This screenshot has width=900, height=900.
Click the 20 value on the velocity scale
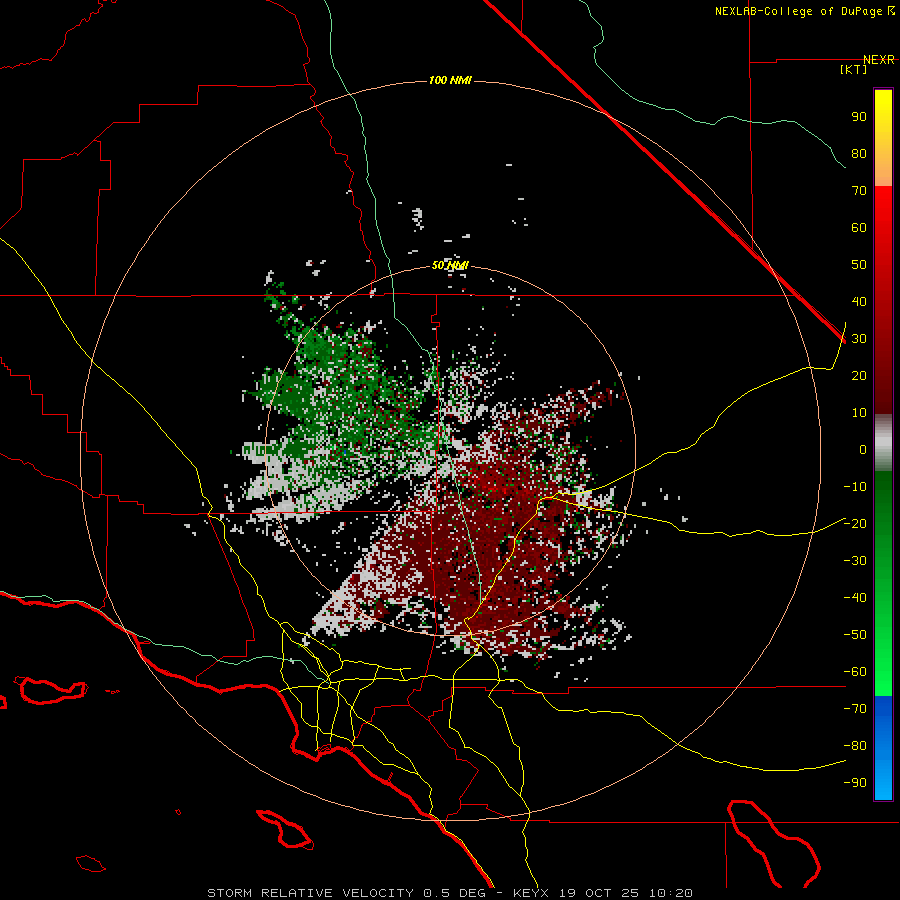859,376
